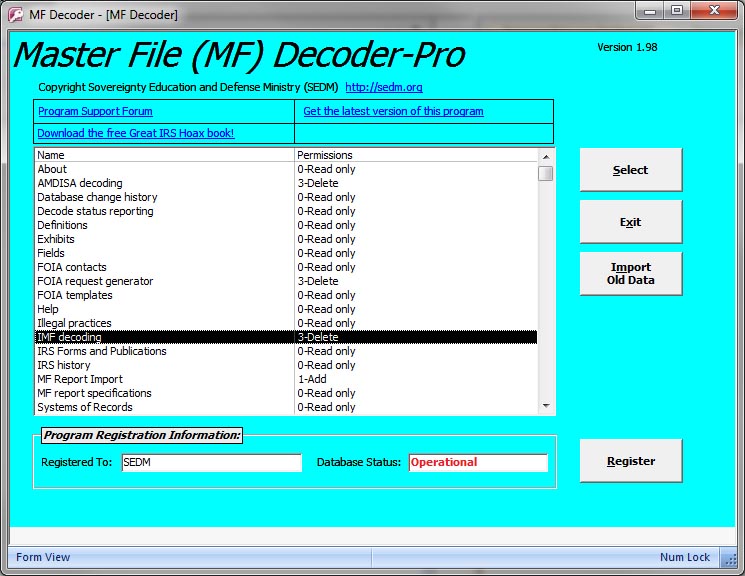This screenshot has width=745, height=576.
Task: Open the Program Support Forum link
Action: click(x=96, y=111)
